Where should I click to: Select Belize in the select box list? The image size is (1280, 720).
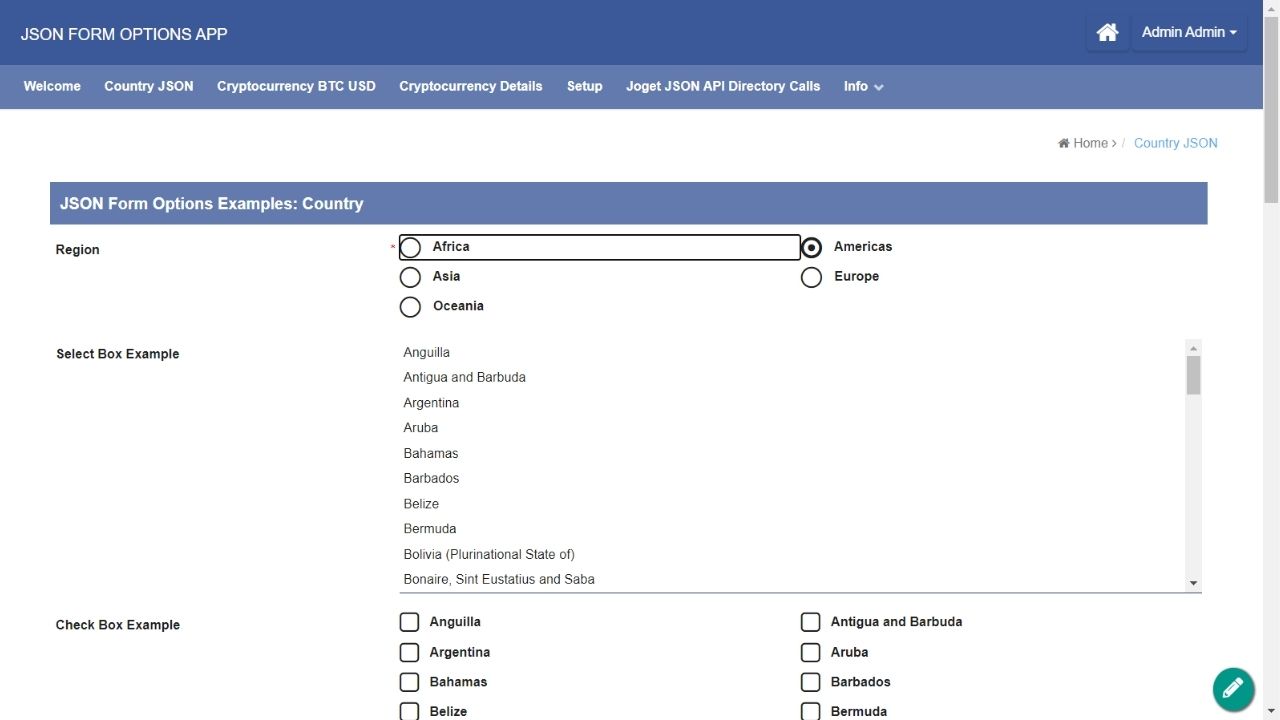(x=792, y=504)
